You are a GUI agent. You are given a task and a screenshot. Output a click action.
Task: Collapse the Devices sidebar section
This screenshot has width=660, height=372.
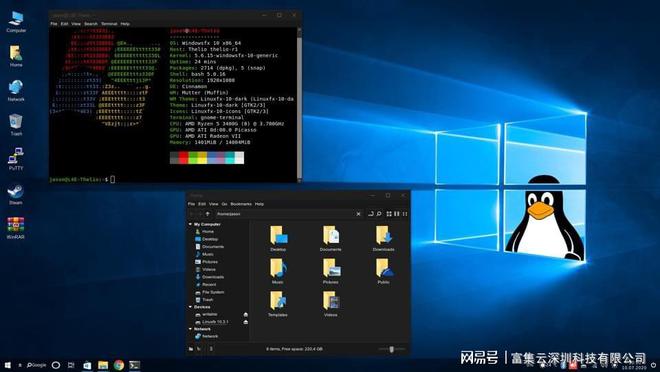tap(191, 307)
